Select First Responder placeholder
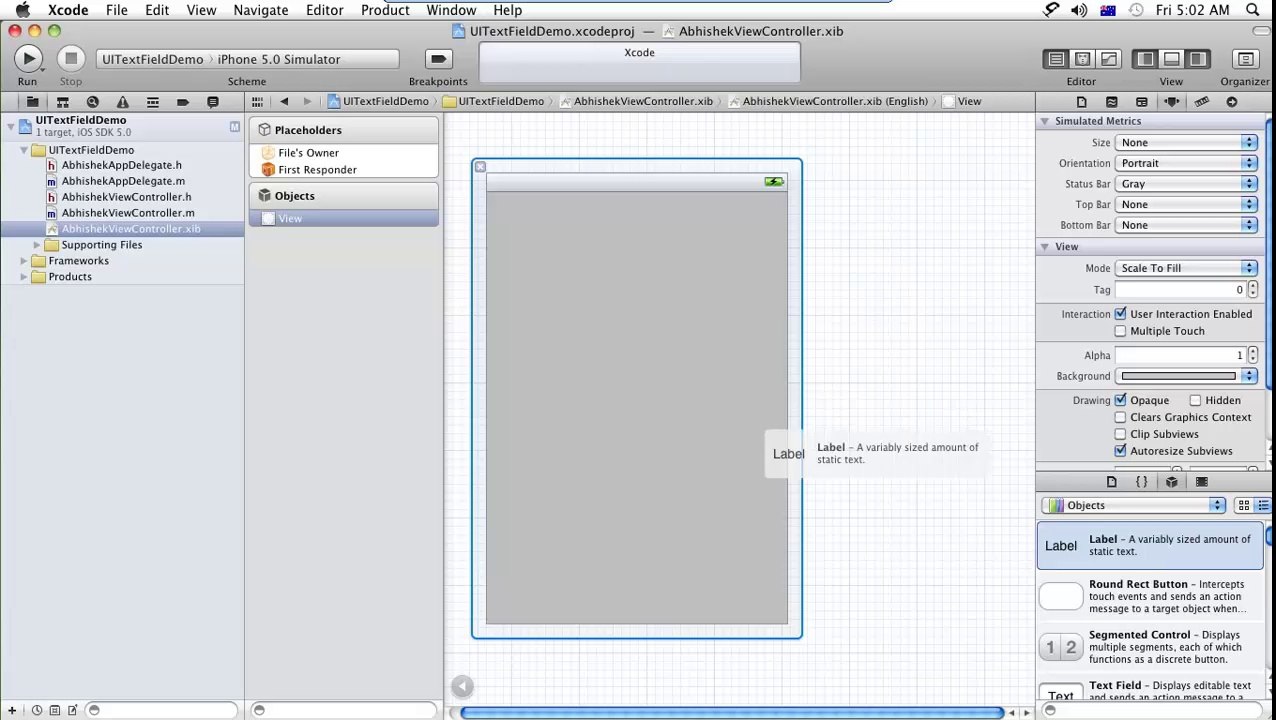Viewport: 1276px width, 720px height. (x=317, y=170)
